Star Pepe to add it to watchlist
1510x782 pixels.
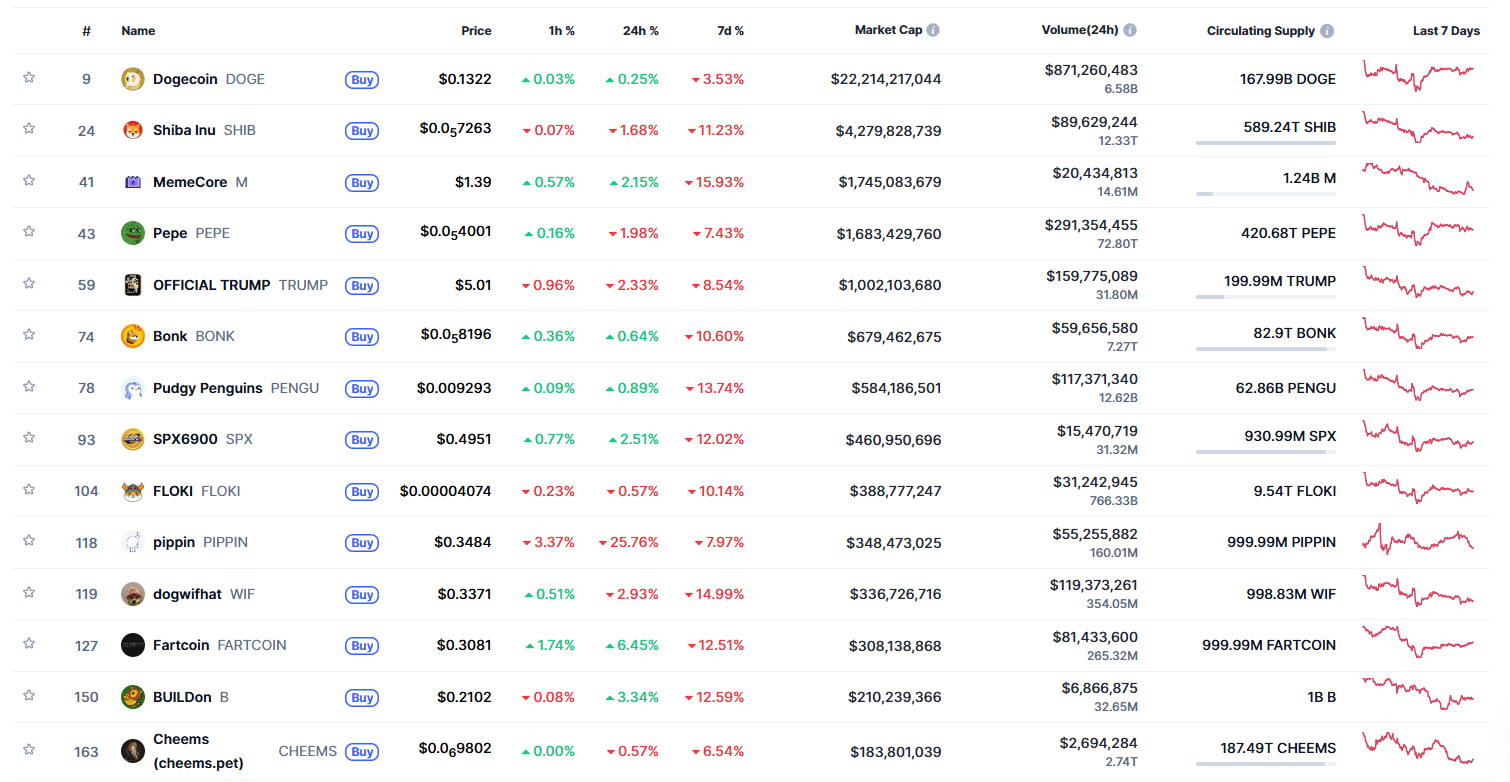tap(29, 233)
